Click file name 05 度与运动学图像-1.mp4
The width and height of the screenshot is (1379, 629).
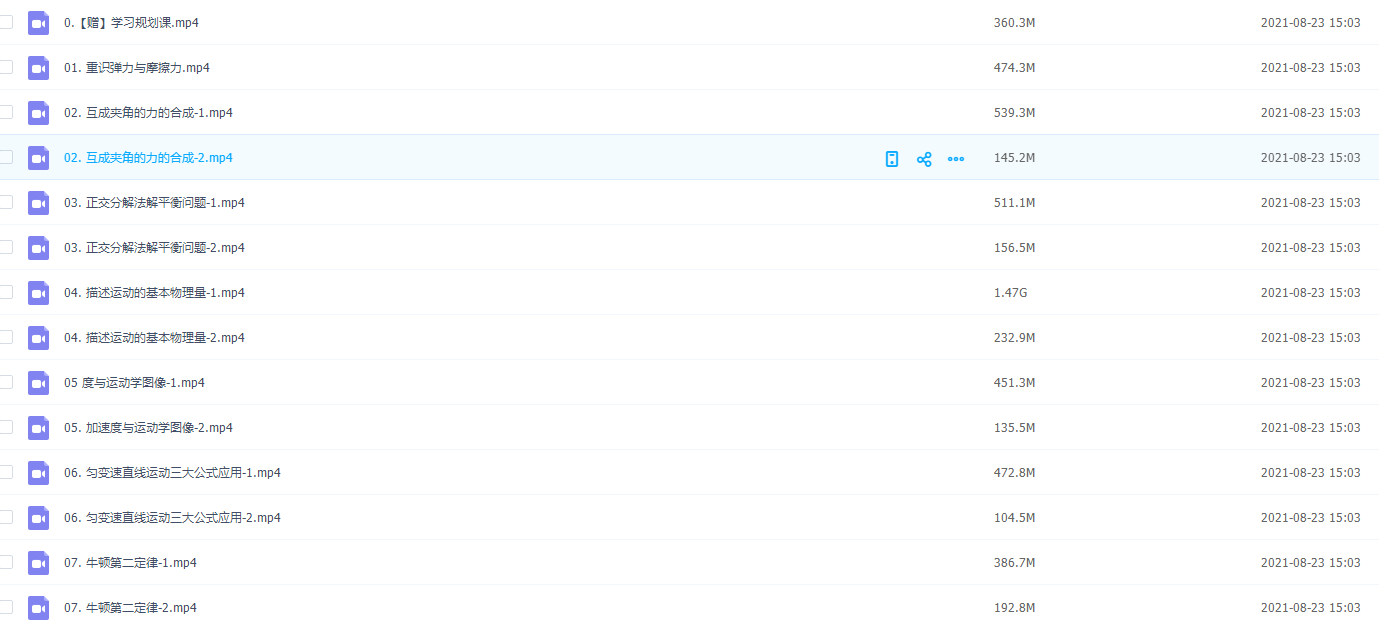[134, 383]
